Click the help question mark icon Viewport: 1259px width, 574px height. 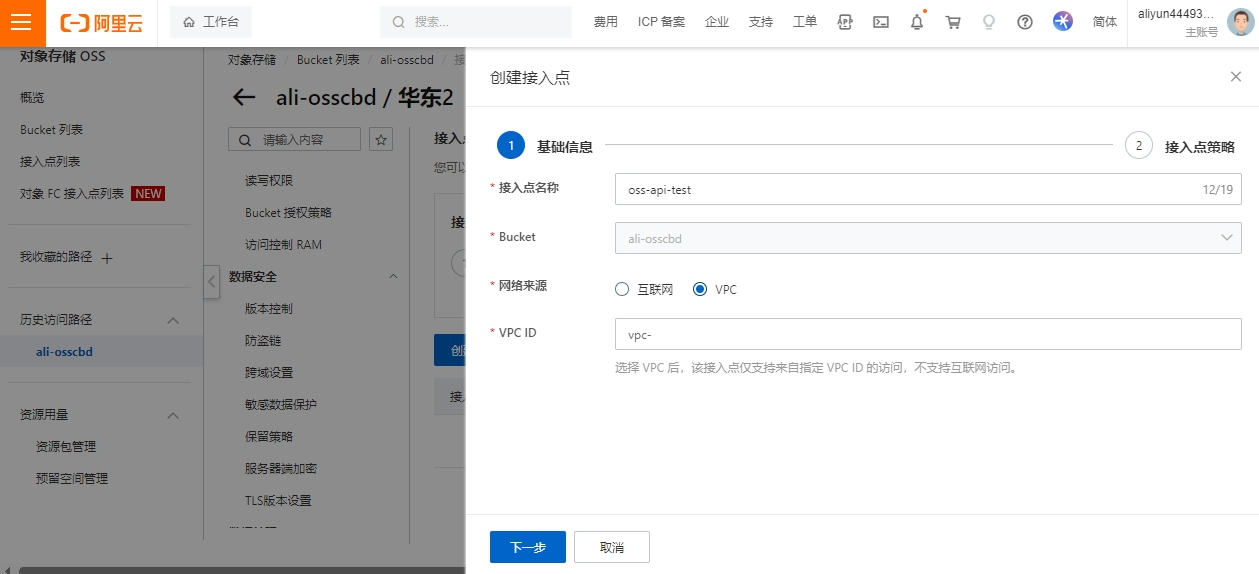coord(1024,22)
